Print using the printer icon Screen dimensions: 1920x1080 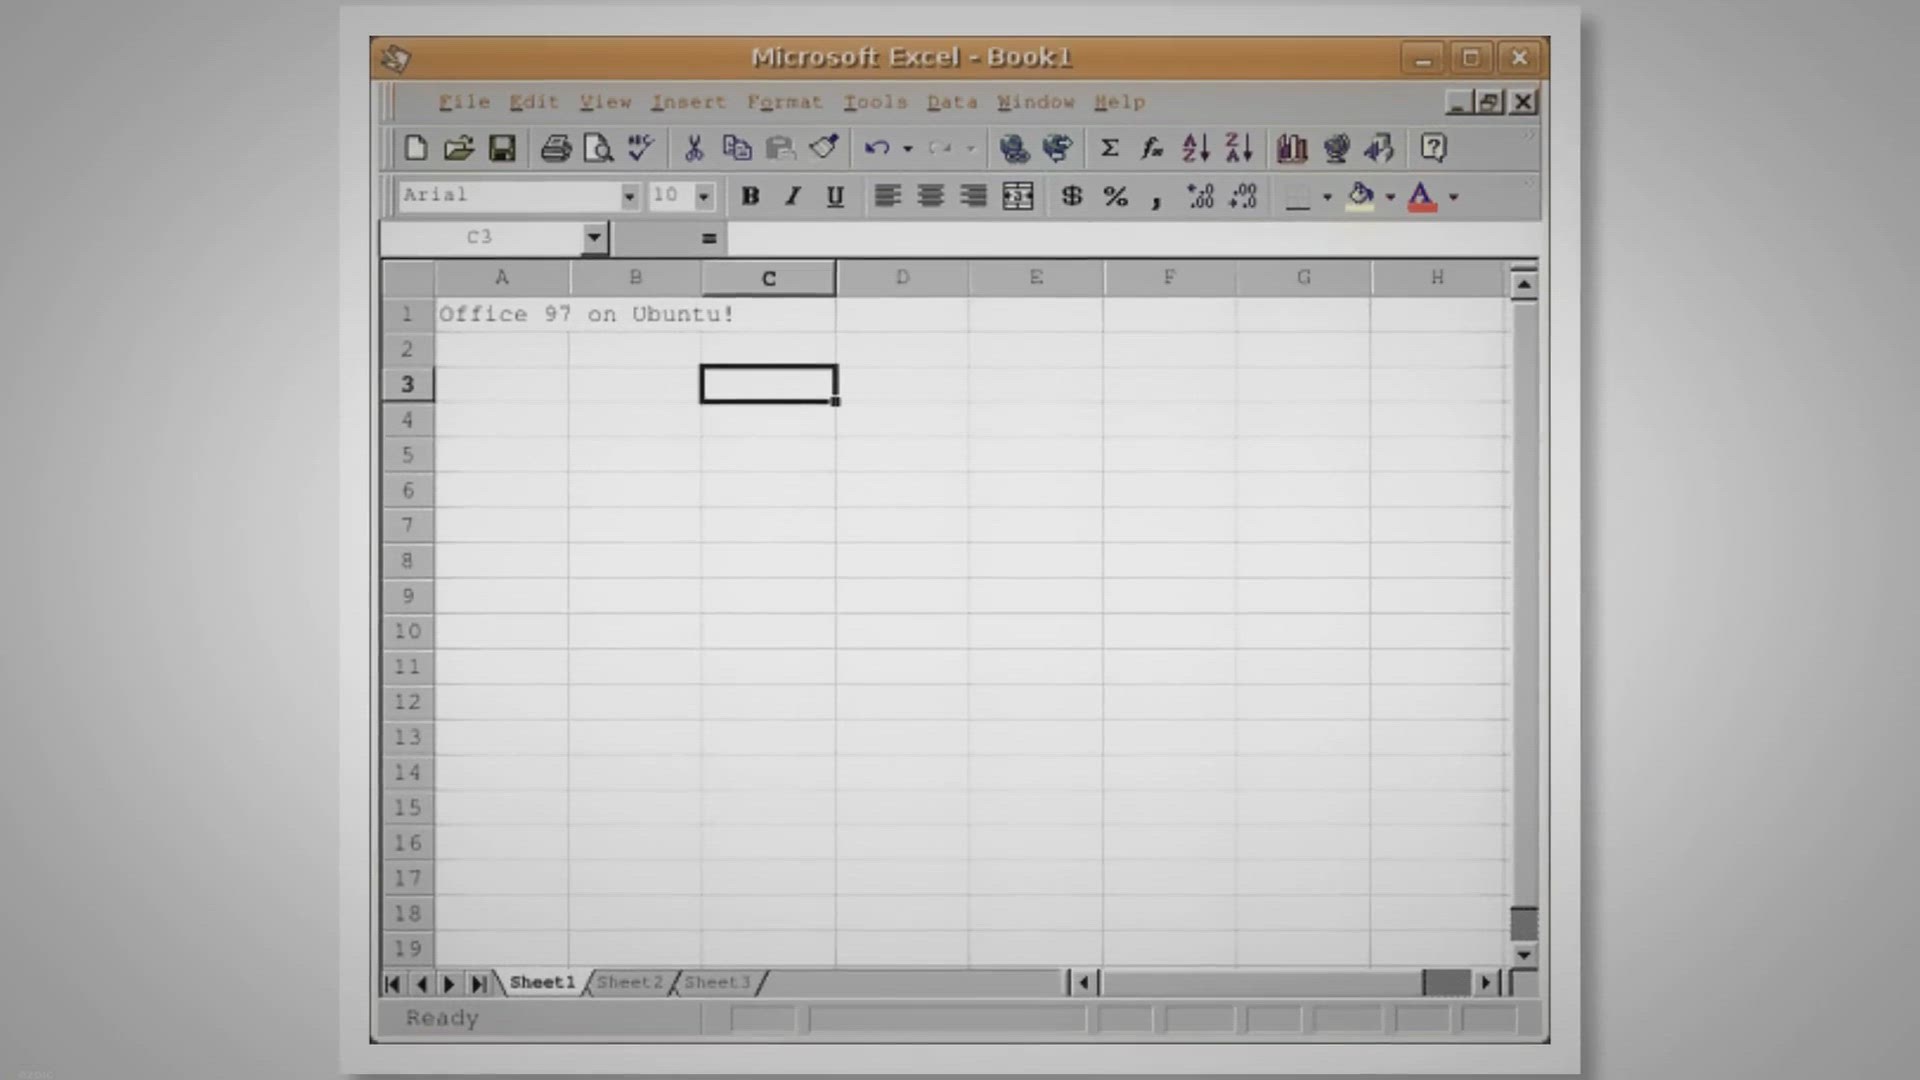tap(556, 148)
